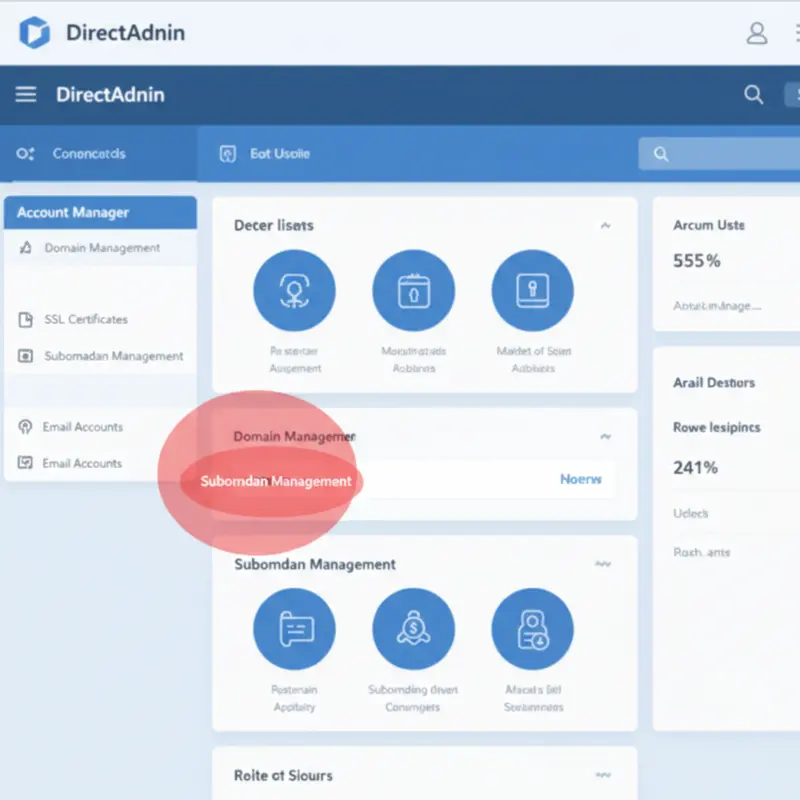The image size is (800, 800).
Task: Open the hamburger navigation menu
Action: [25, 94]
